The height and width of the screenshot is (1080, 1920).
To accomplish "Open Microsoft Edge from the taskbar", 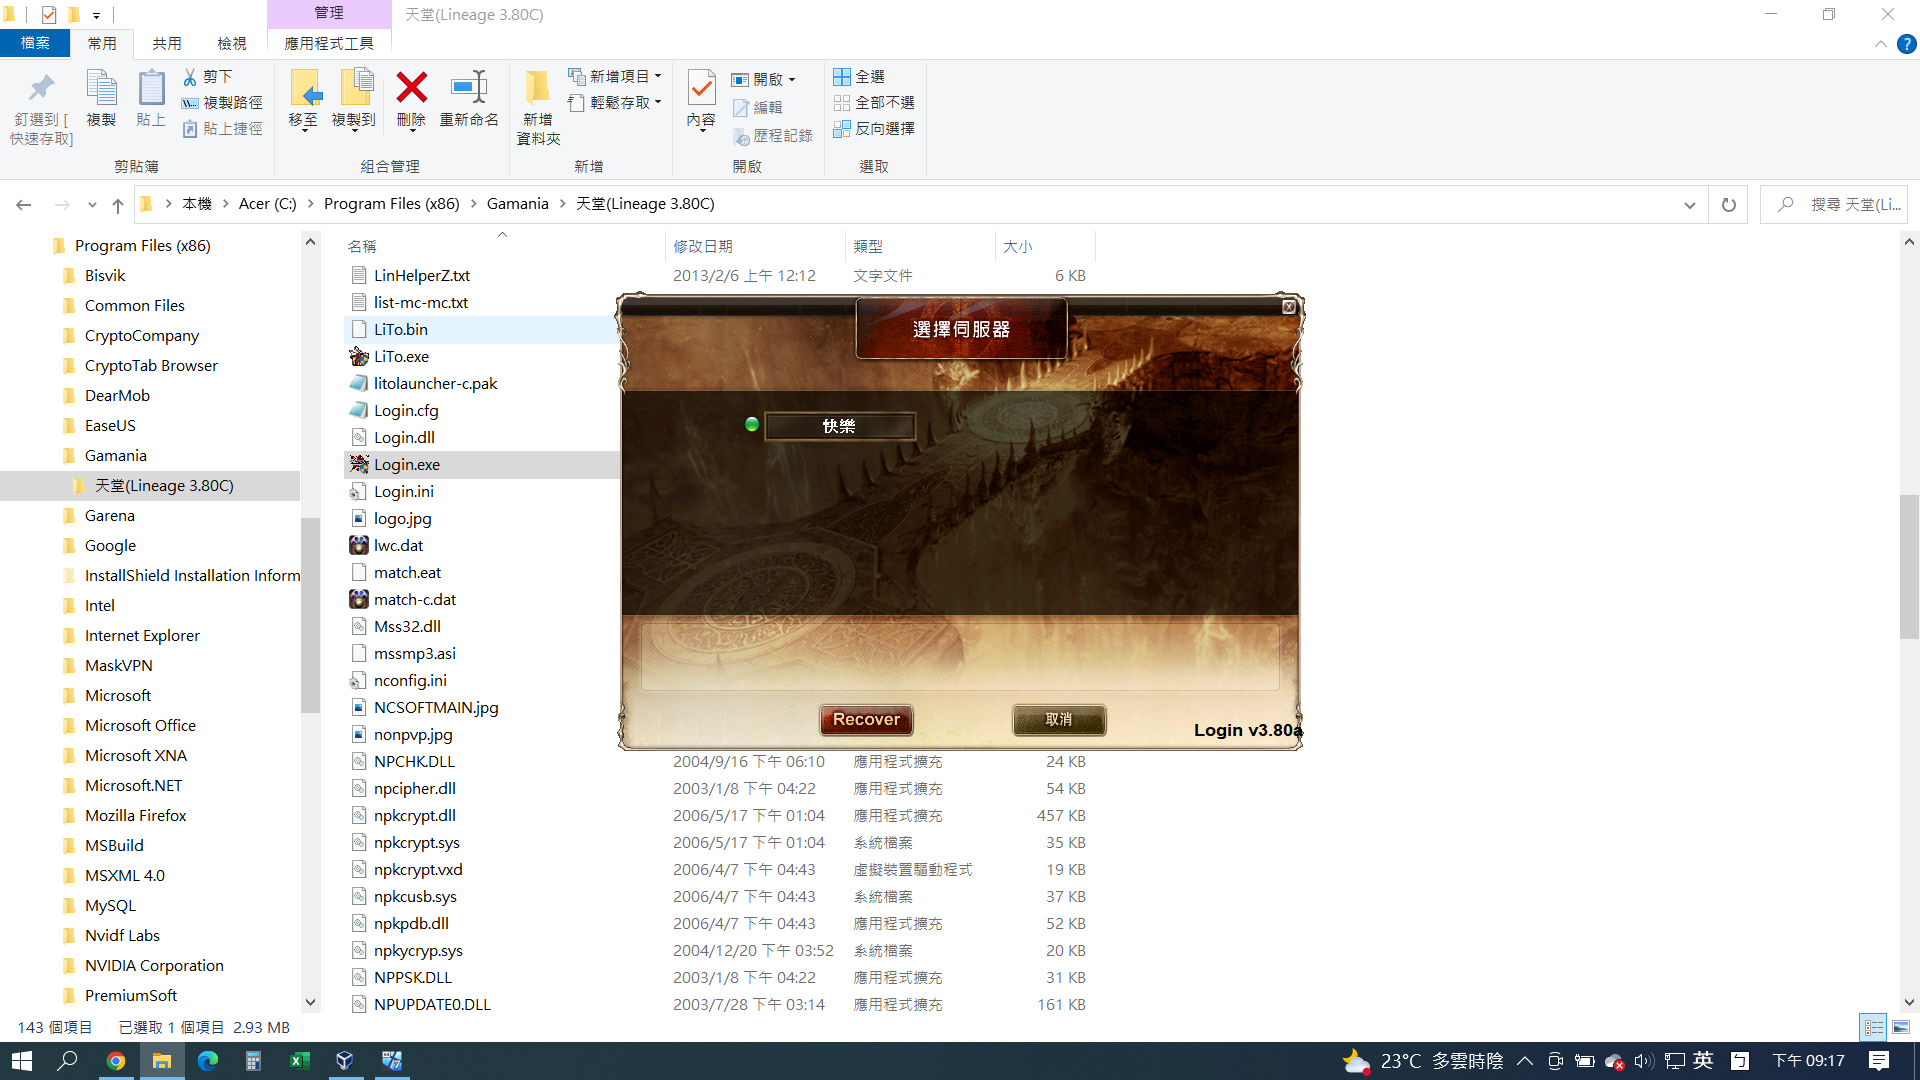I will [207, 1061].
